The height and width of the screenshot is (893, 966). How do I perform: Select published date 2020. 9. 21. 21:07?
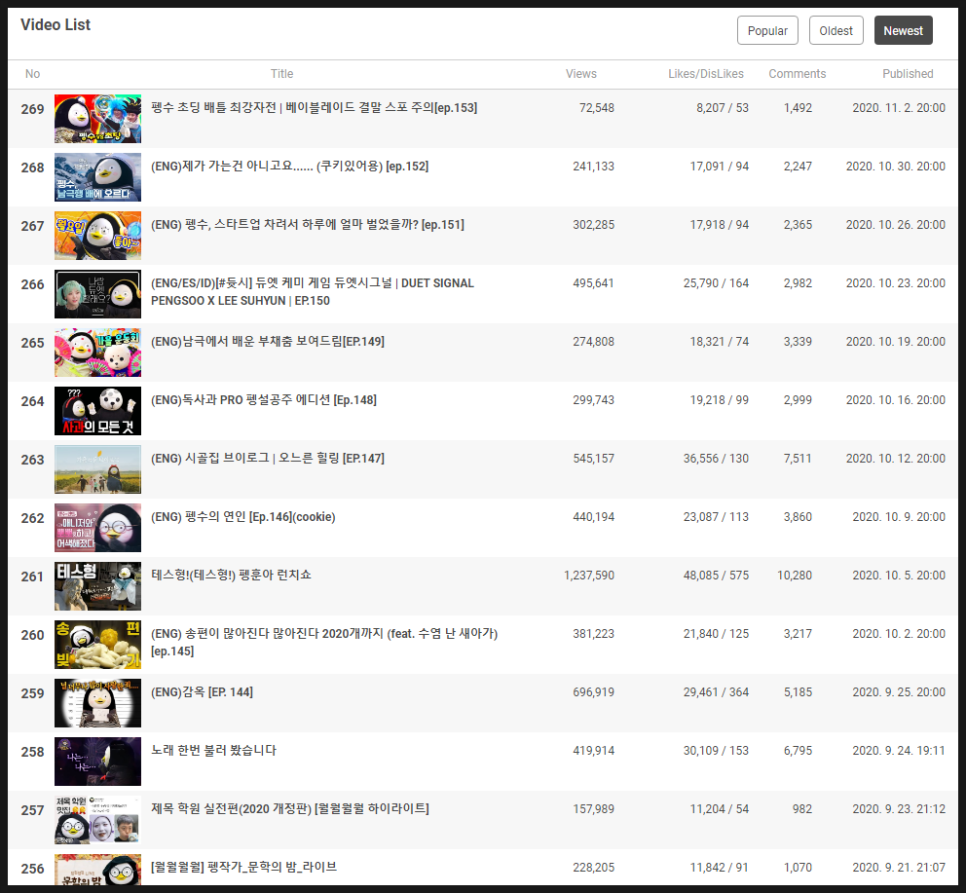point(899,868)
